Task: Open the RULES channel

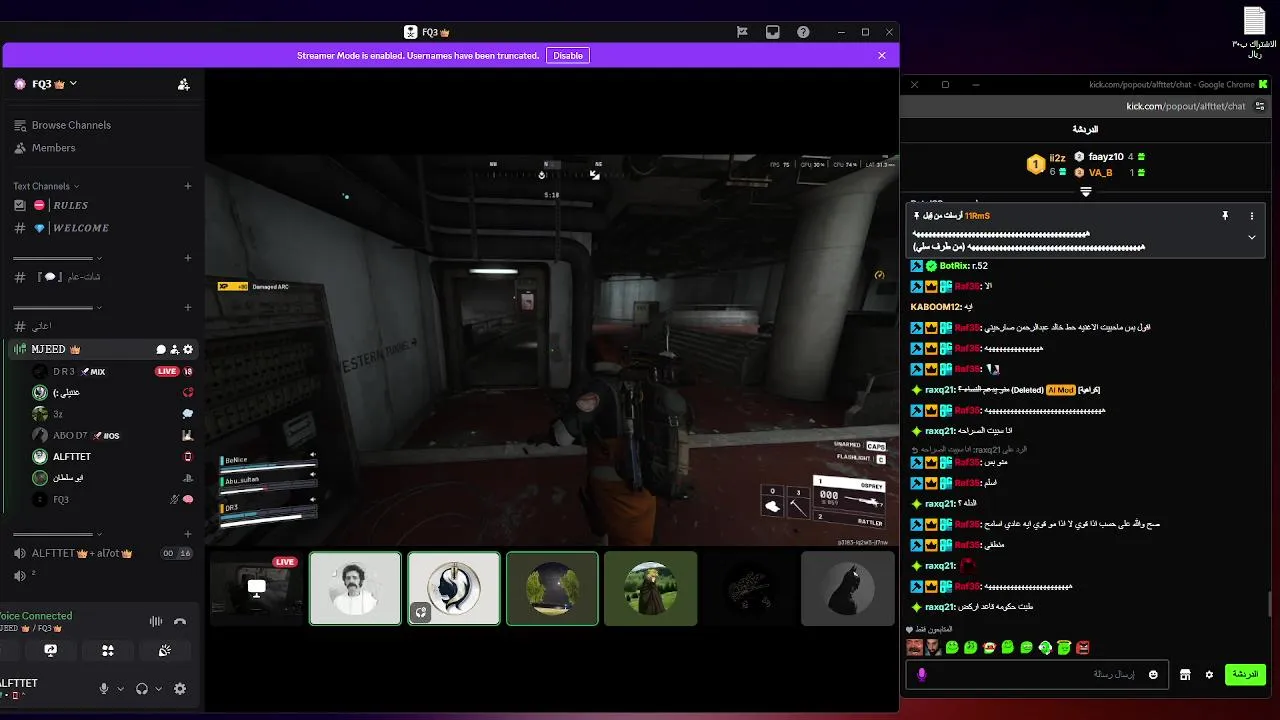Action: coord(70,205)
